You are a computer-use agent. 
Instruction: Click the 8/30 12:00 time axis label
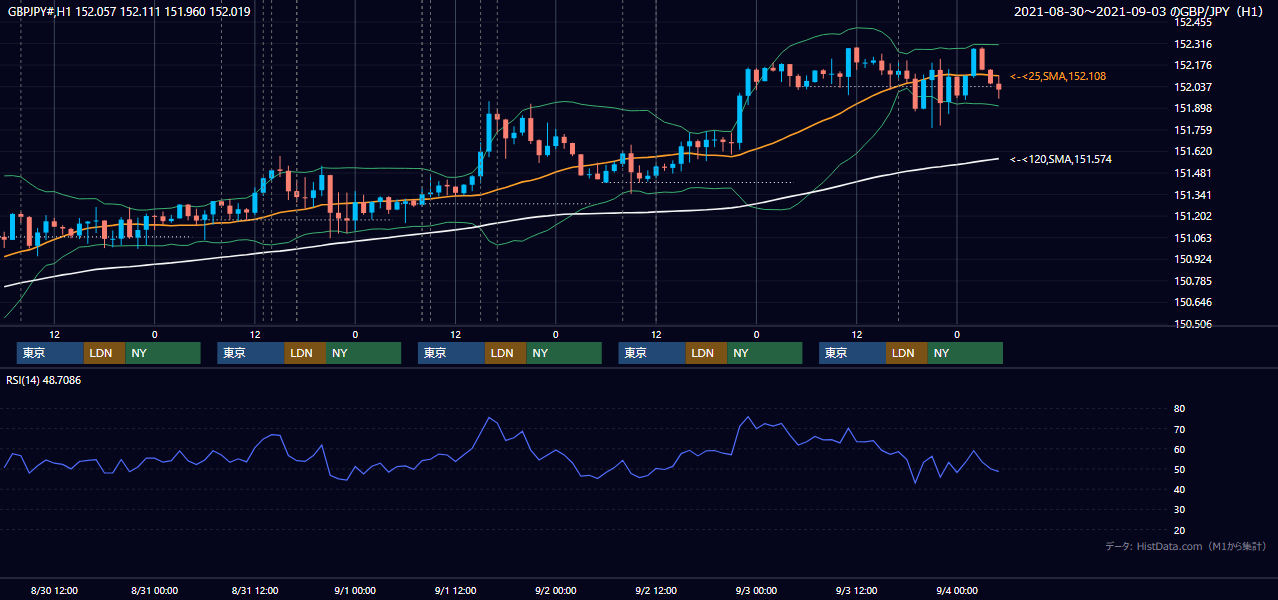[55, 590]
